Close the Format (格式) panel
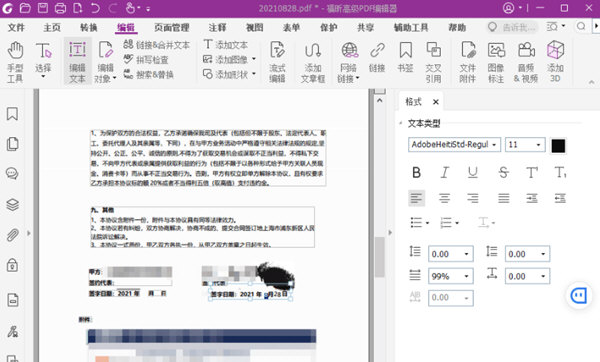600x362 pixels. click(x=435, y=102)
